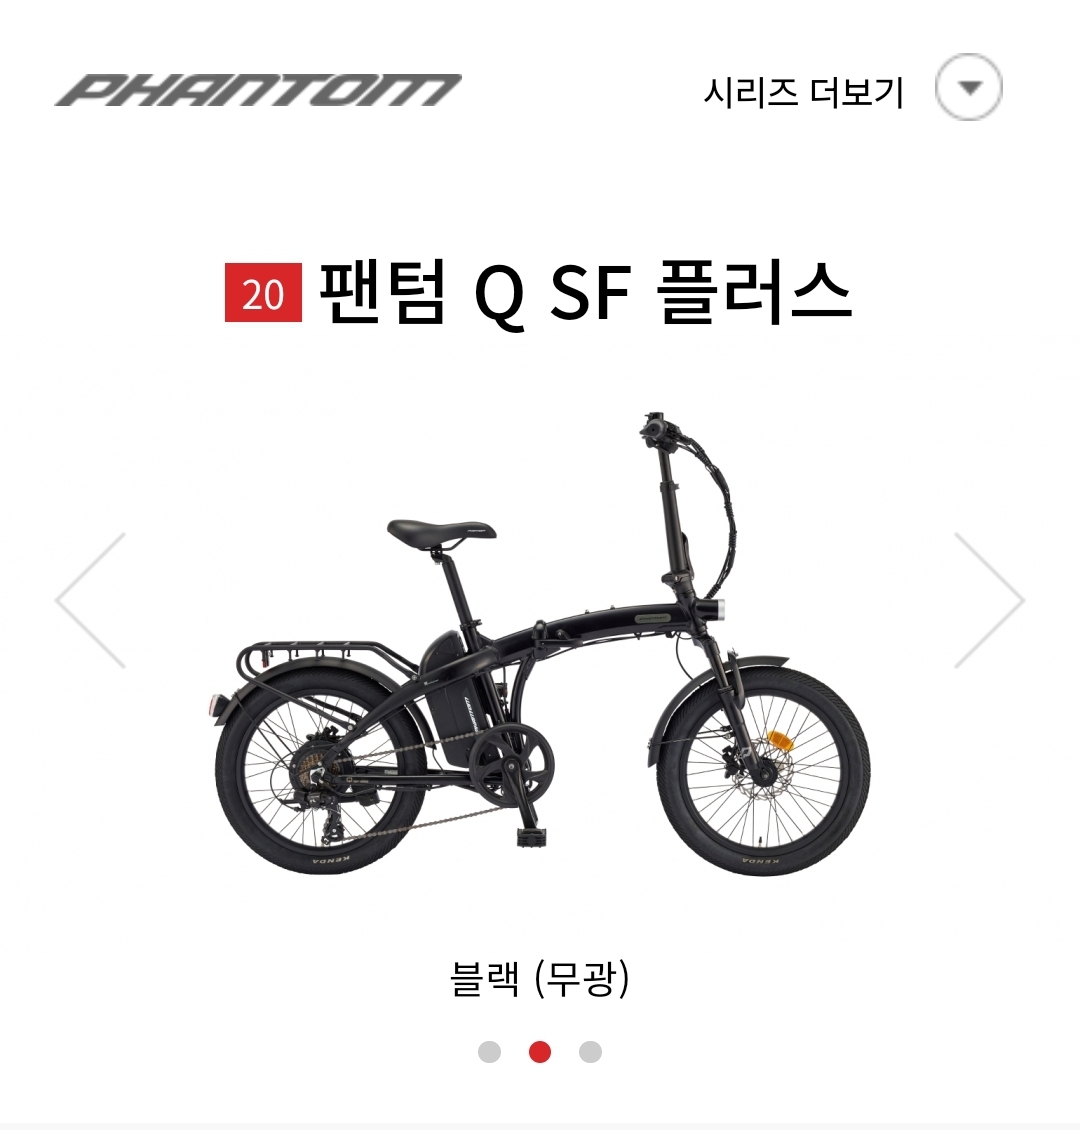The width and height of the screenshot is (1080, 1130).
Task: Click the red 20 wheel-size badge
Action: click(x=263, y=293)
